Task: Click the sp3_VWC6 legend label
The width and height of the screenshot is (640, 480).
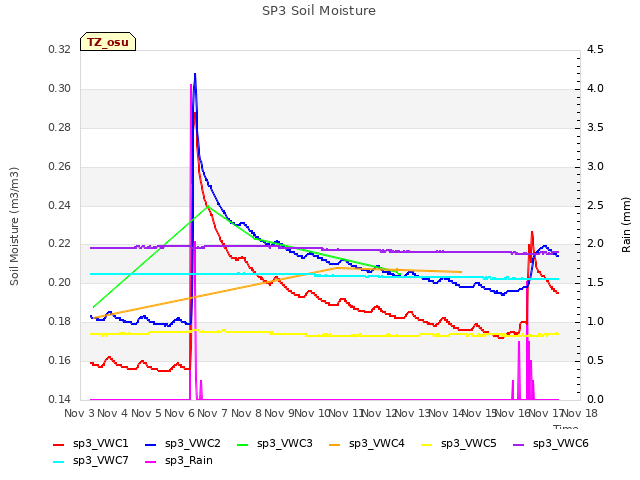Action: [561, 443]
